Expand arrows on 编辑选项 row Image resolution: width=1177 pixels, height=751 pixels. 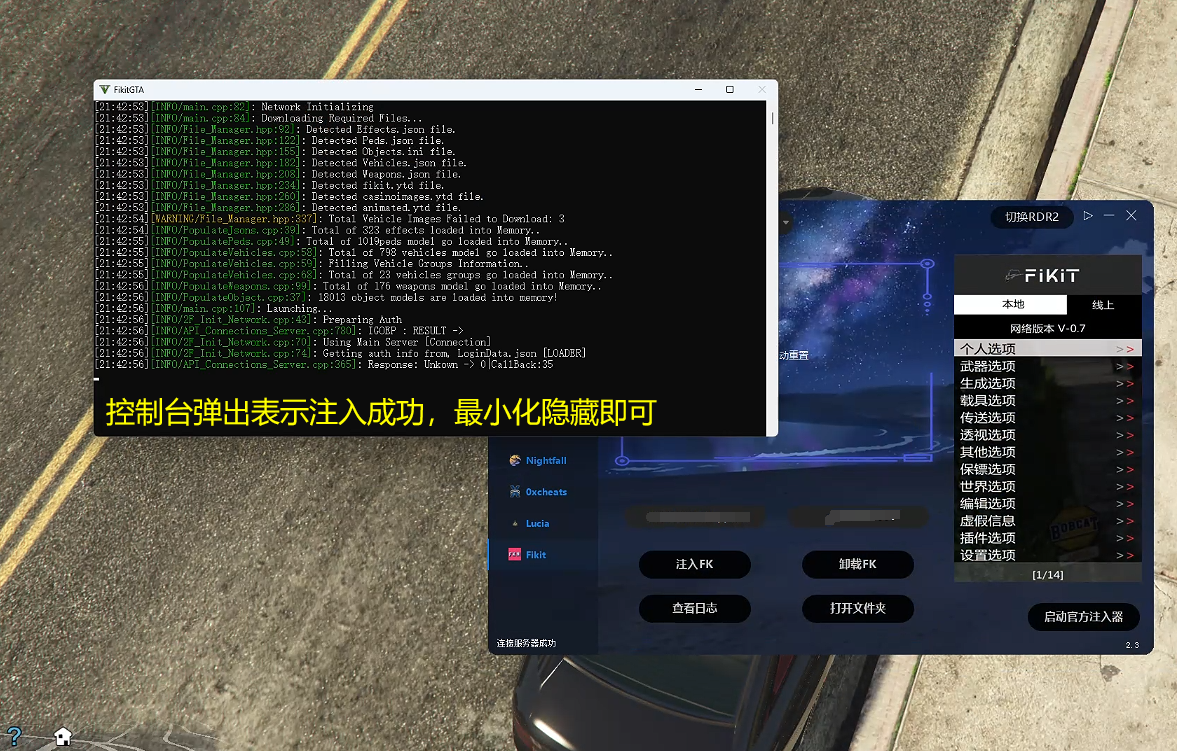1124,505
